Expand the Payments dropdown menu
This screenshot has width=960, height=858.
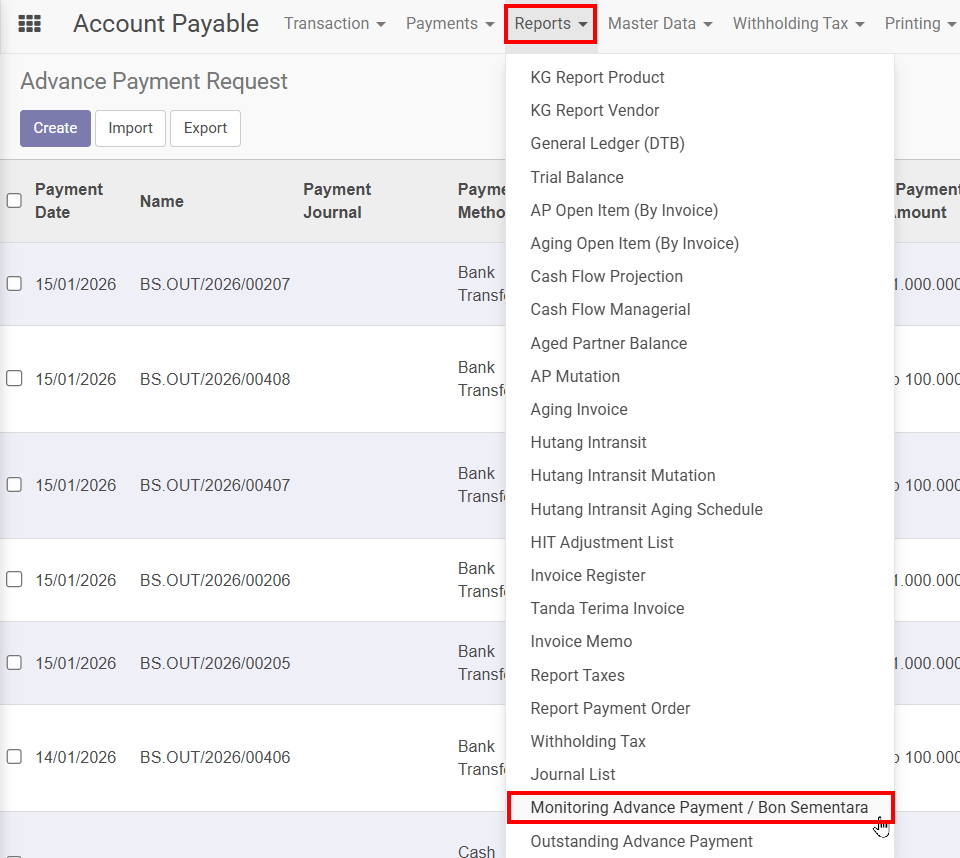coord(449,24)
